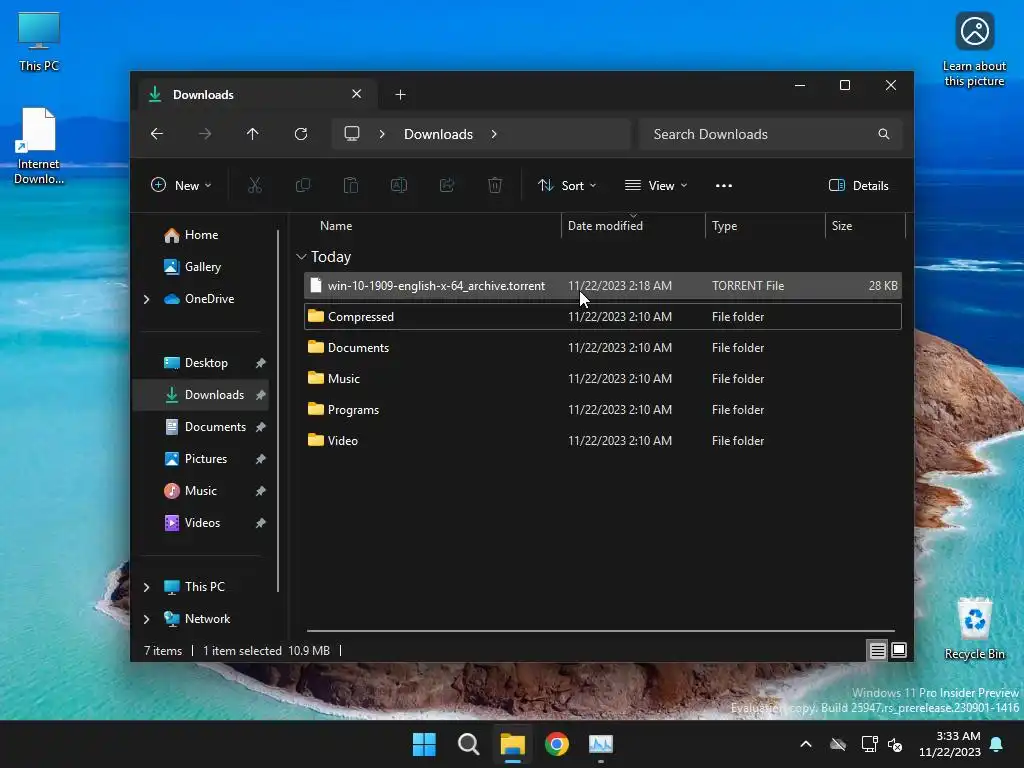Click the horizontal scrollbar in file list
Image resolution: width=1024 pixels, height=768 pixels.
tap(601, 631)
